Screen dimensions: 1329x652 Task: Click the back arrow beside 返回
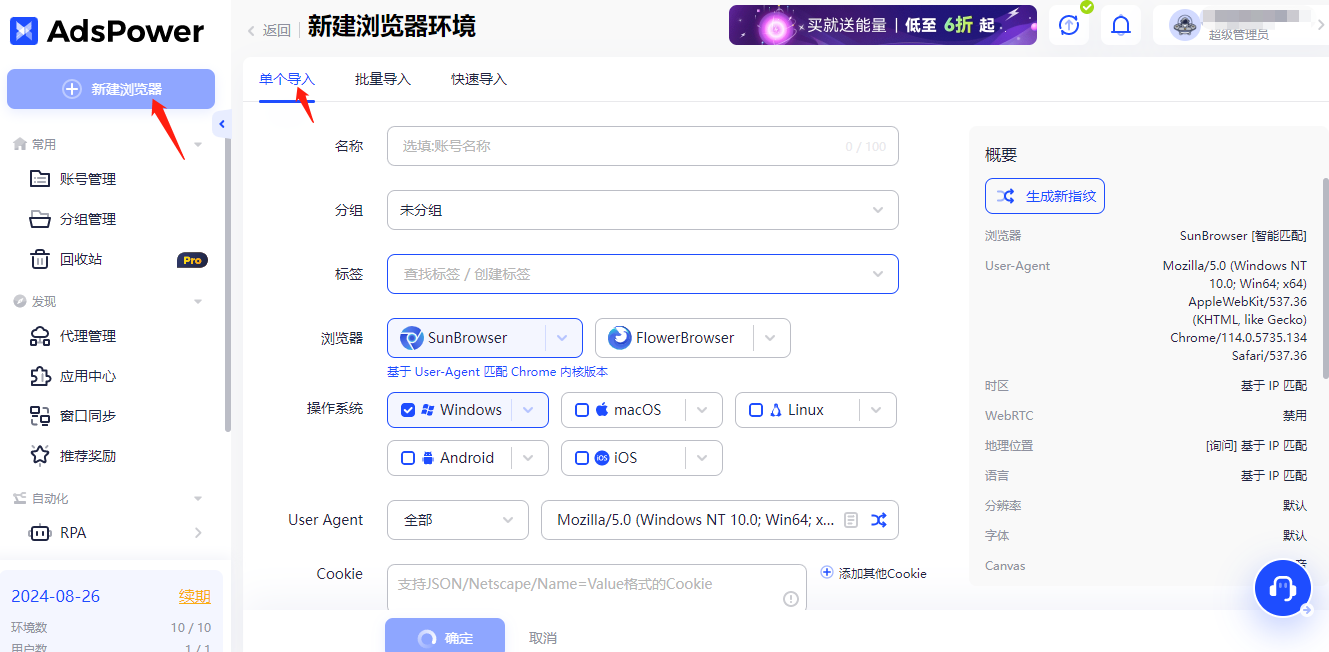click(251, 31)
